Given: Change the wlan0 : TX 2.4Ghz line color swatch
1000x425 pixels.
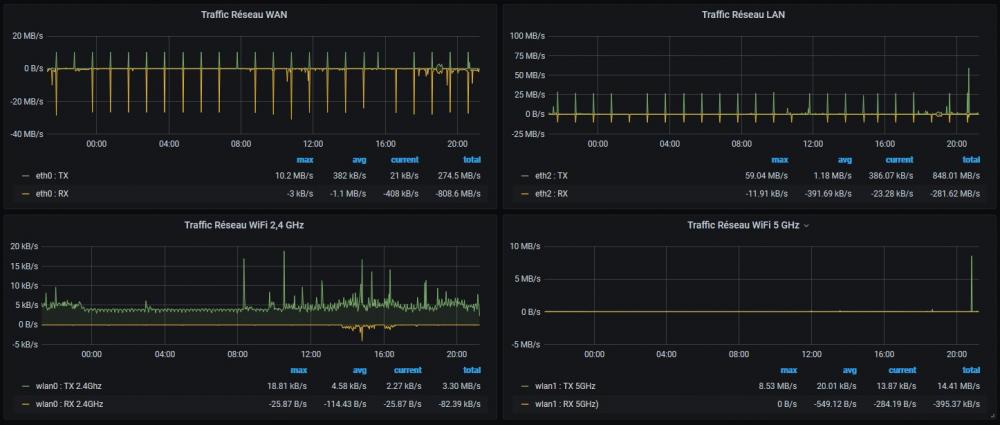Looking at the screenshot, I should coord(25,385).
